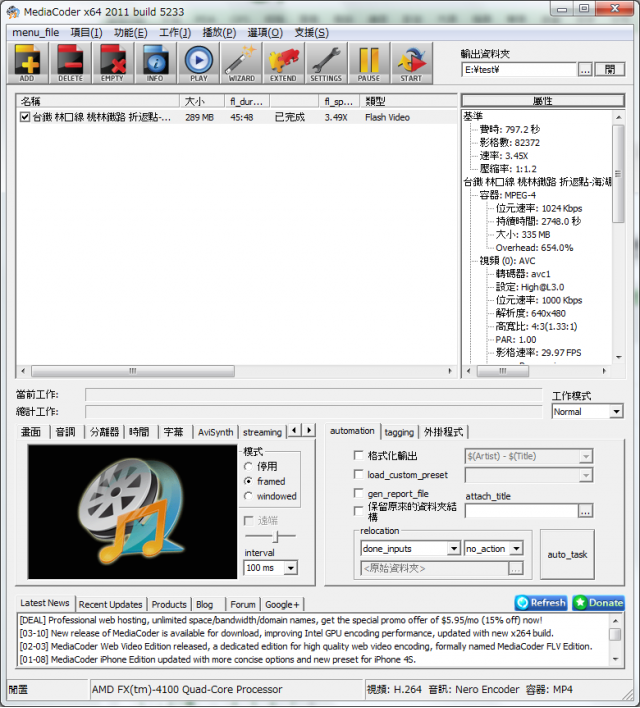640x708 pixels.
Task: Open SETTINGS wrench icon
Action: (x=326, y=63)
